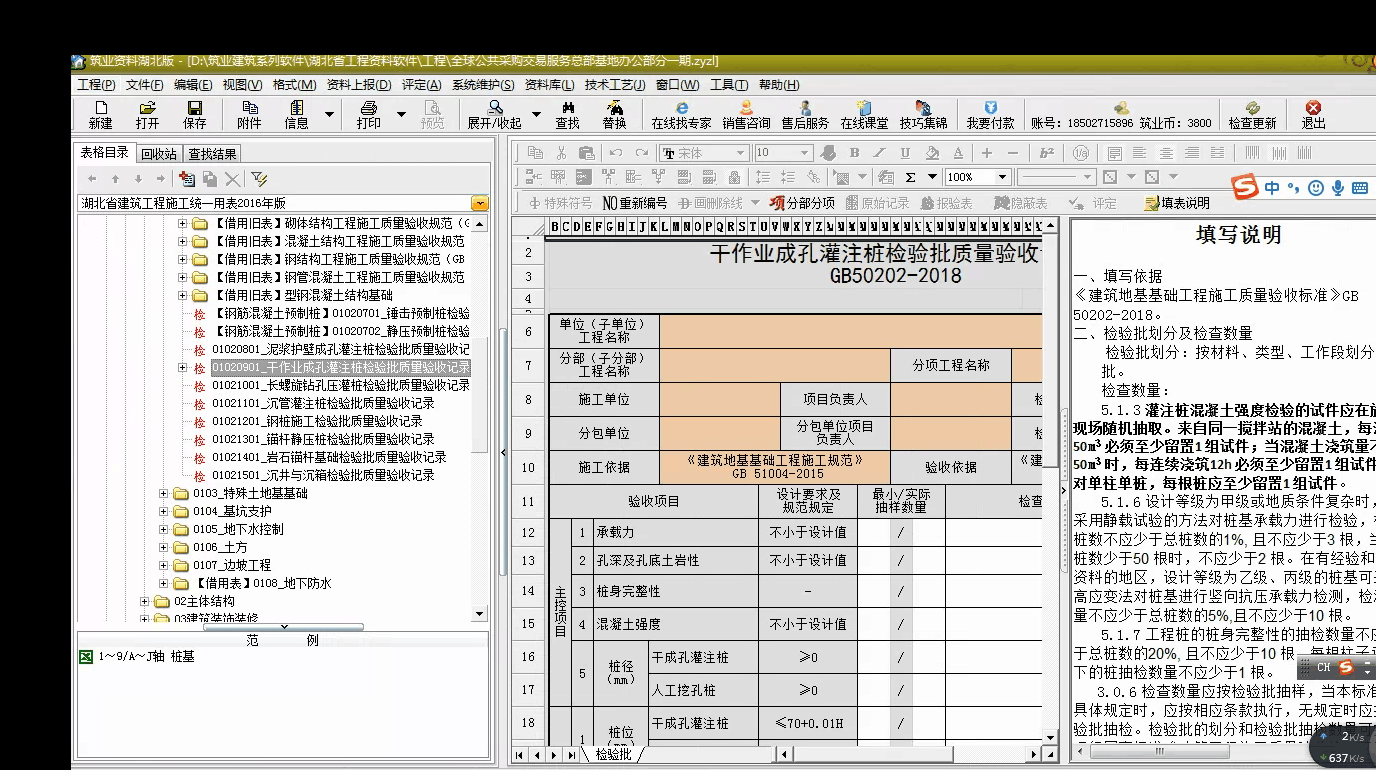Image resolution: width=1376 pixels, height=770 pixels.
Task: Expand the 0106_土方 folder
Action: click(x=165, y=547)
